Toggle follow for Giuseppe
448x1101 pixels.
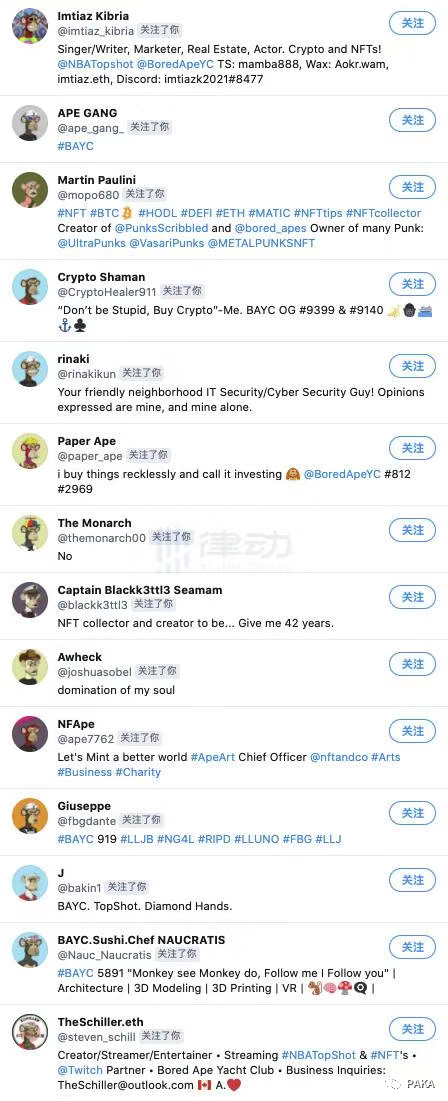click(x=412, y=813)
